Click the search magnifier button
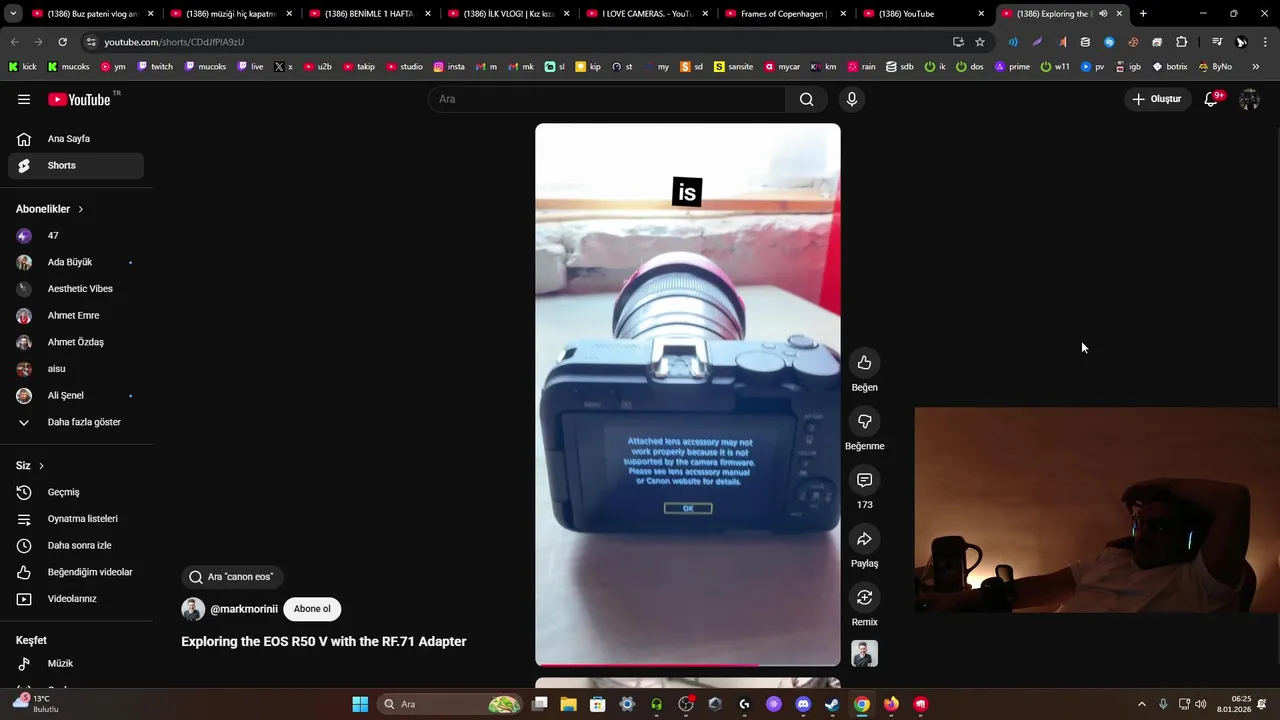 (x=806, y=99)
